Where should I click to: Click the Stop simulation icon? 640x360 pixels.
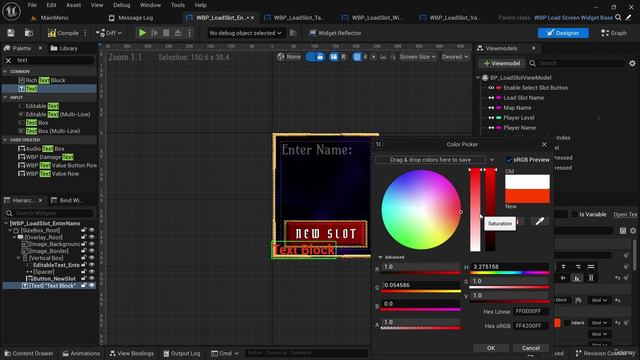pyautogui.click(x=166, y=33)
